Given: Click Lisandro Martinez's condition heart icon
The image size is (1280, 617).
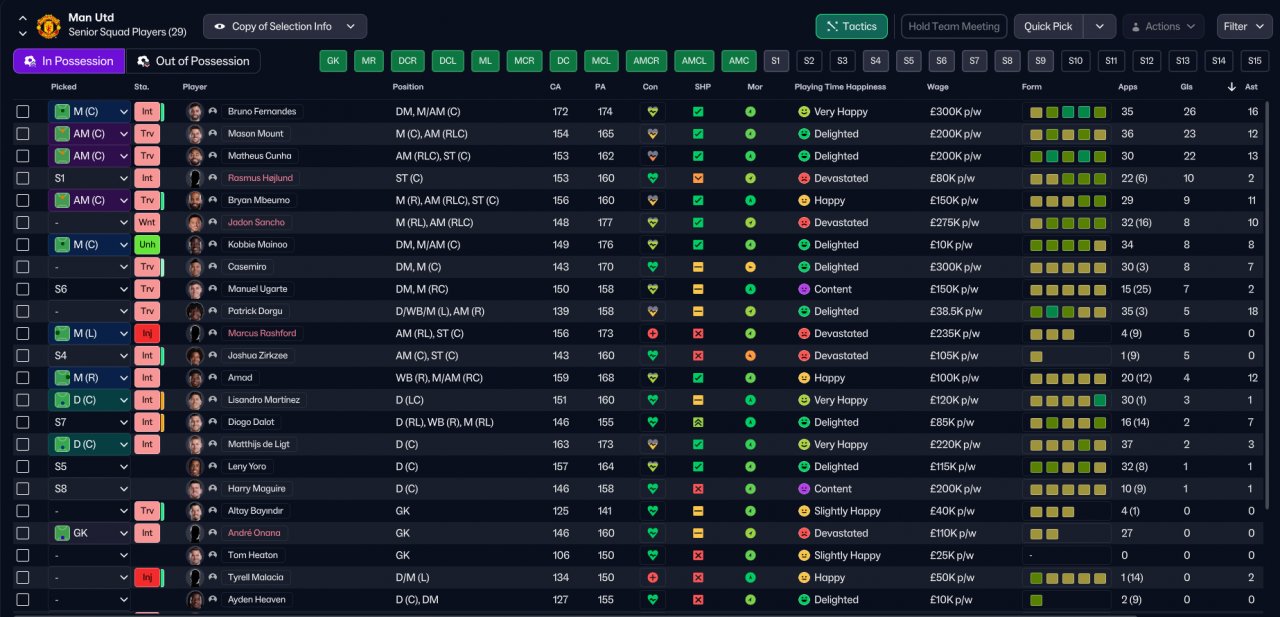Looking at the screenshot, I should pos(652,400).
